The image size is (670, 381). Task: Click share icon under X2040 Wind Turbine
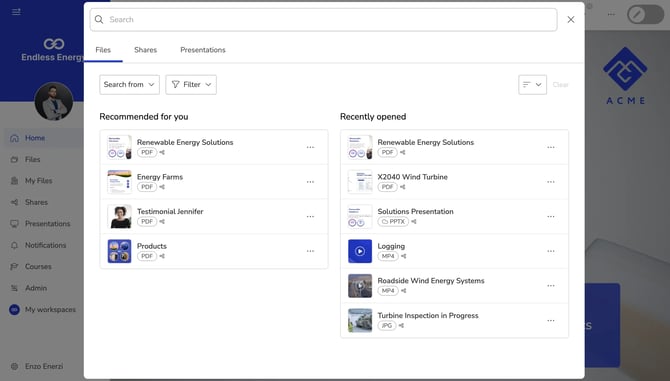[403, 187]
